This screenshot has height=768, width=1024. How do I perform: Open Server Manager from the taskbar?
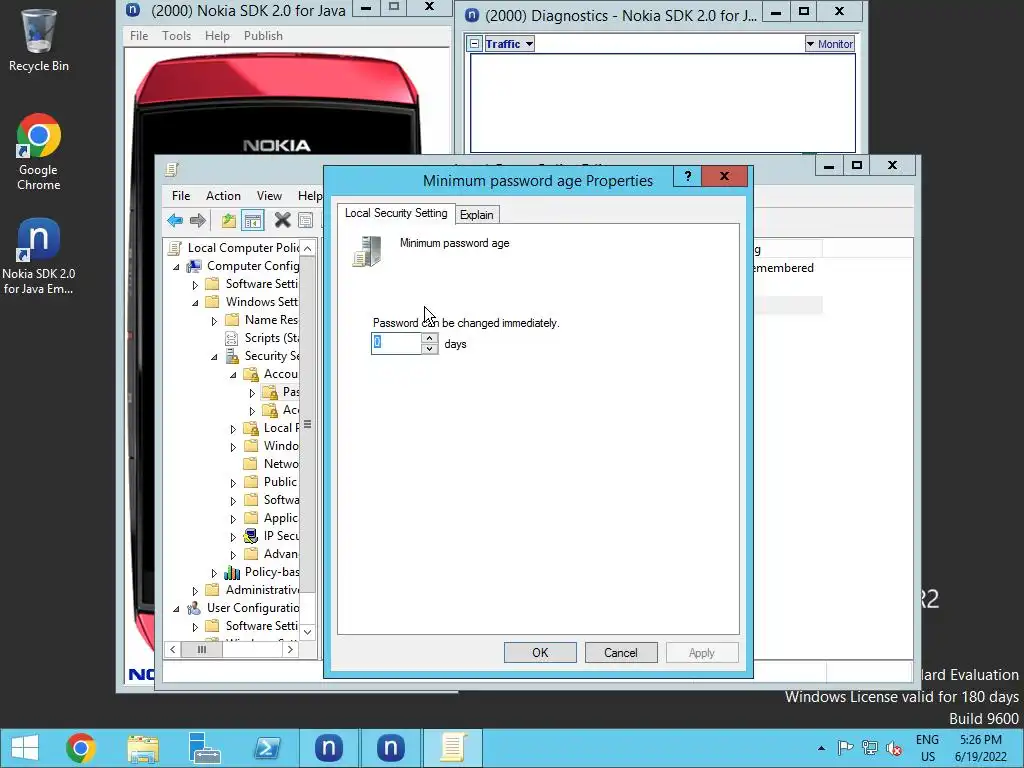pyautogui.click(x=204, y=748)
